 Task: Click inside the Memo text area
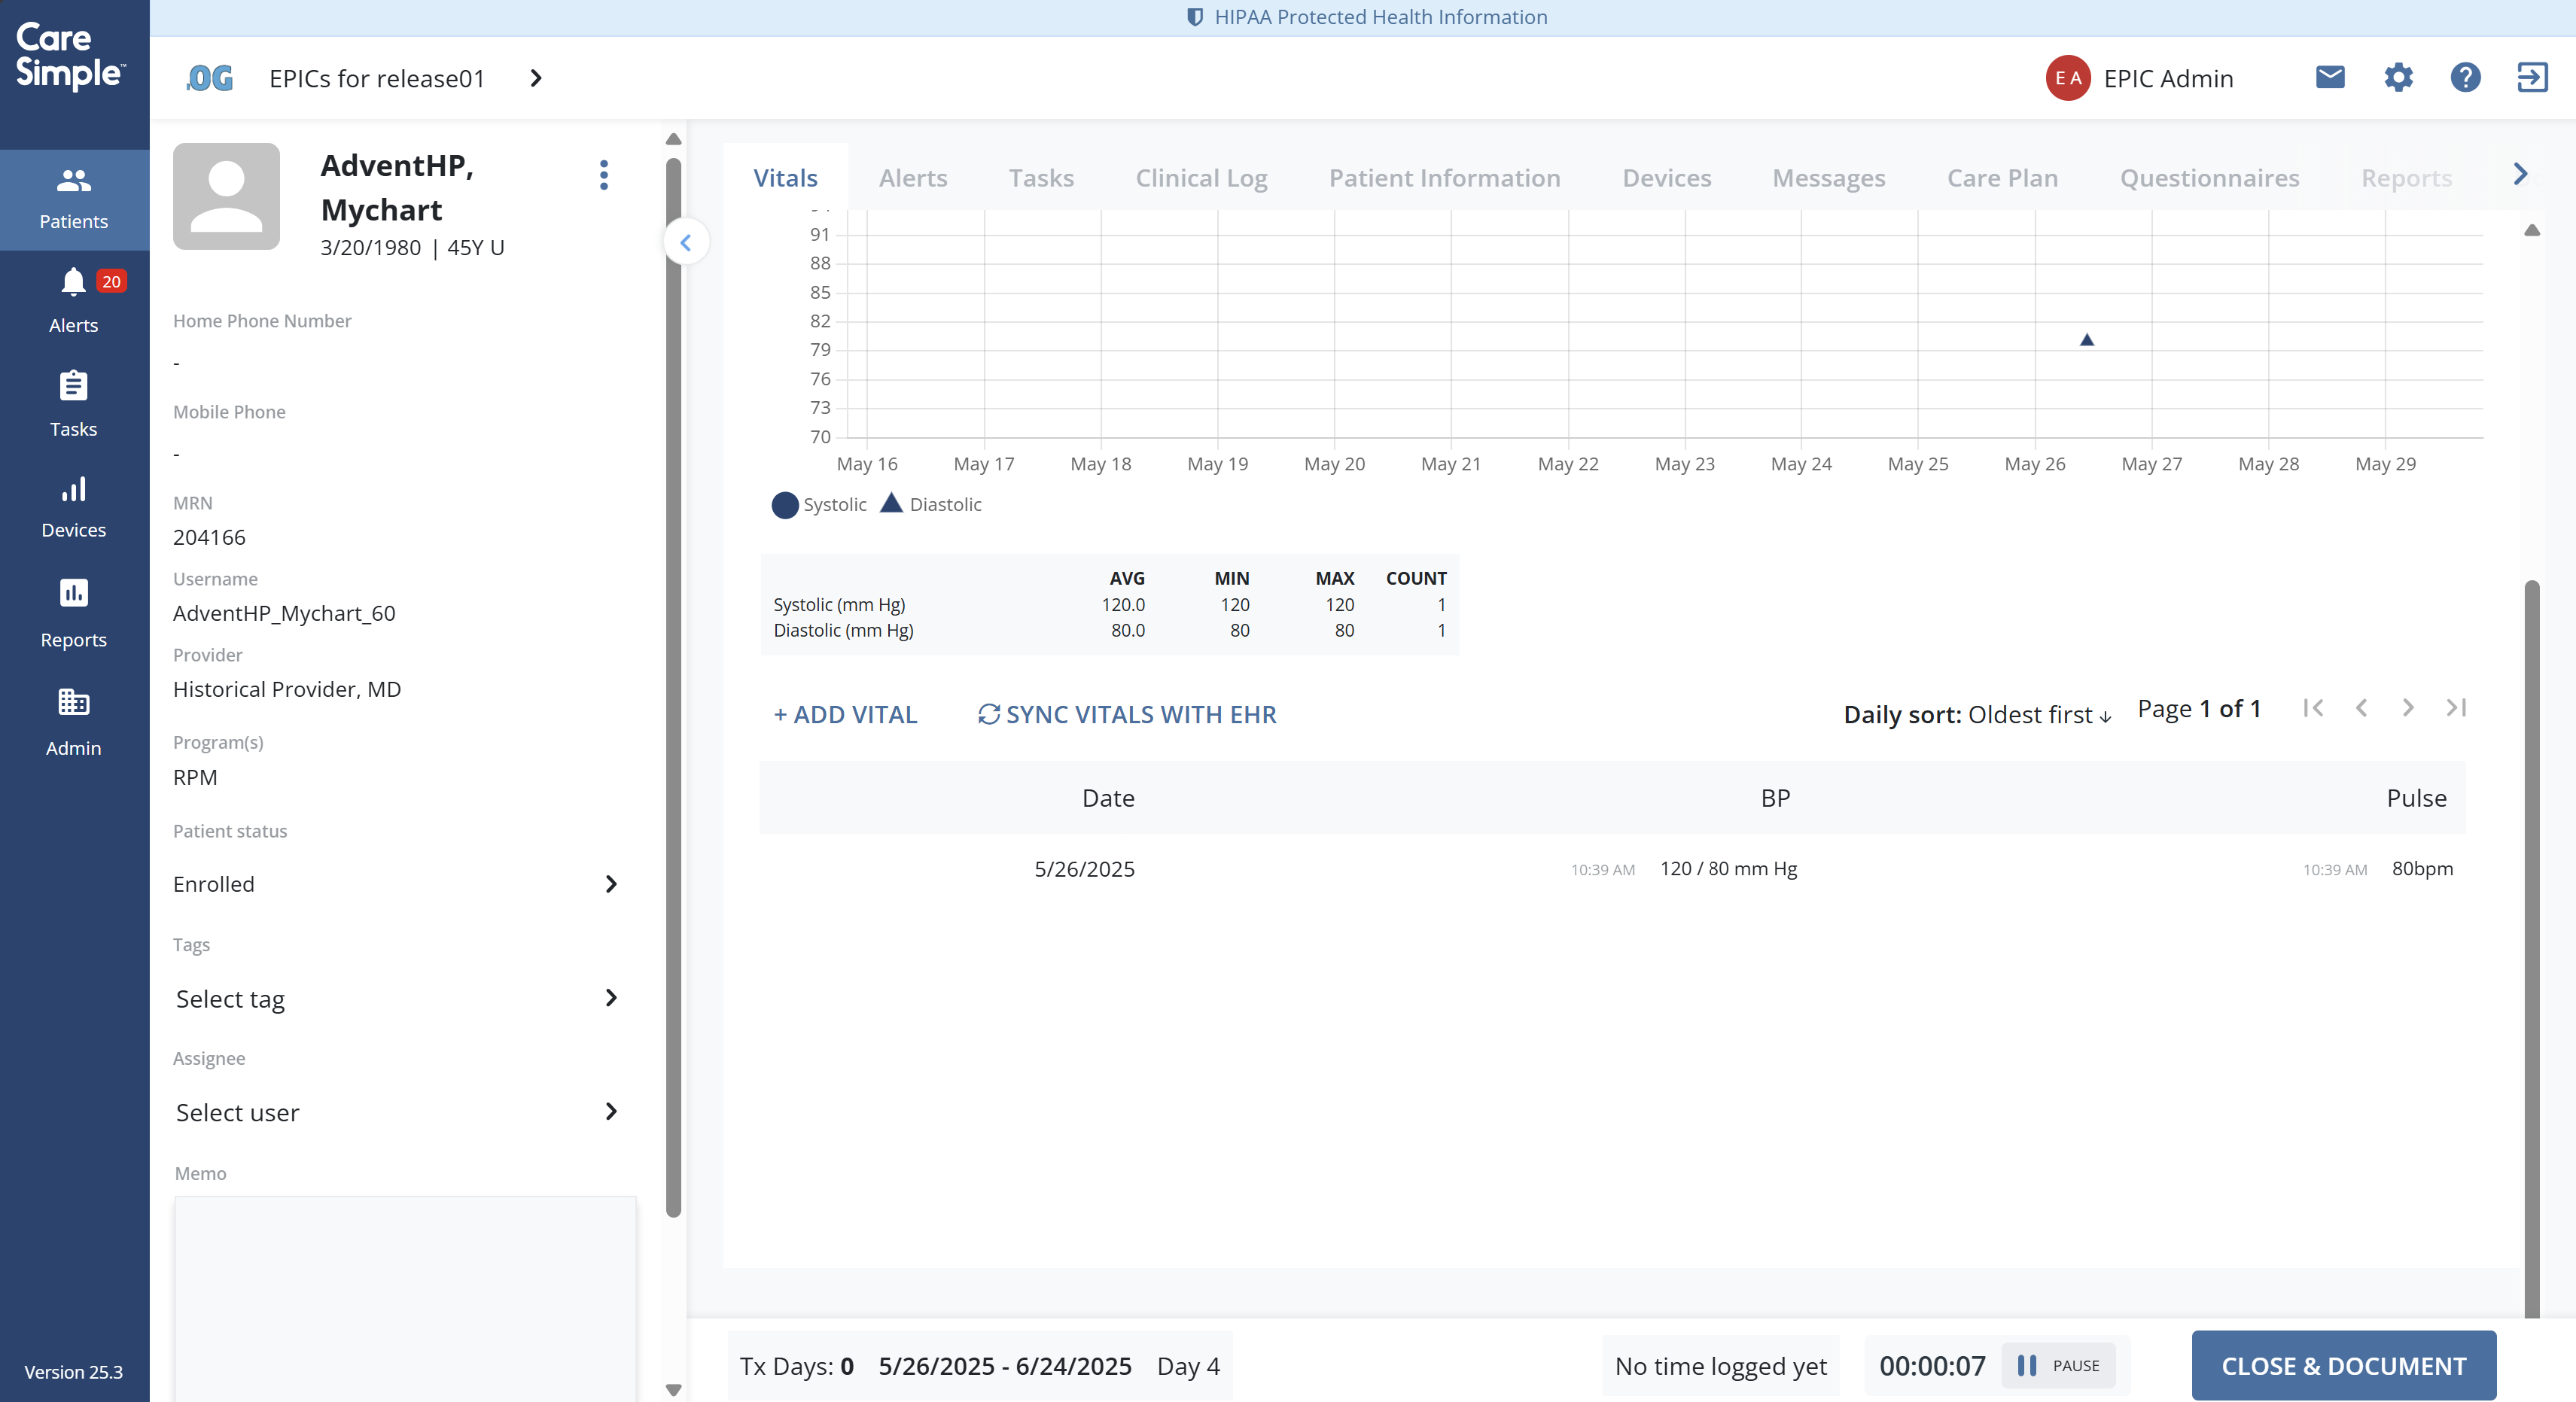tap(405, 1295)
